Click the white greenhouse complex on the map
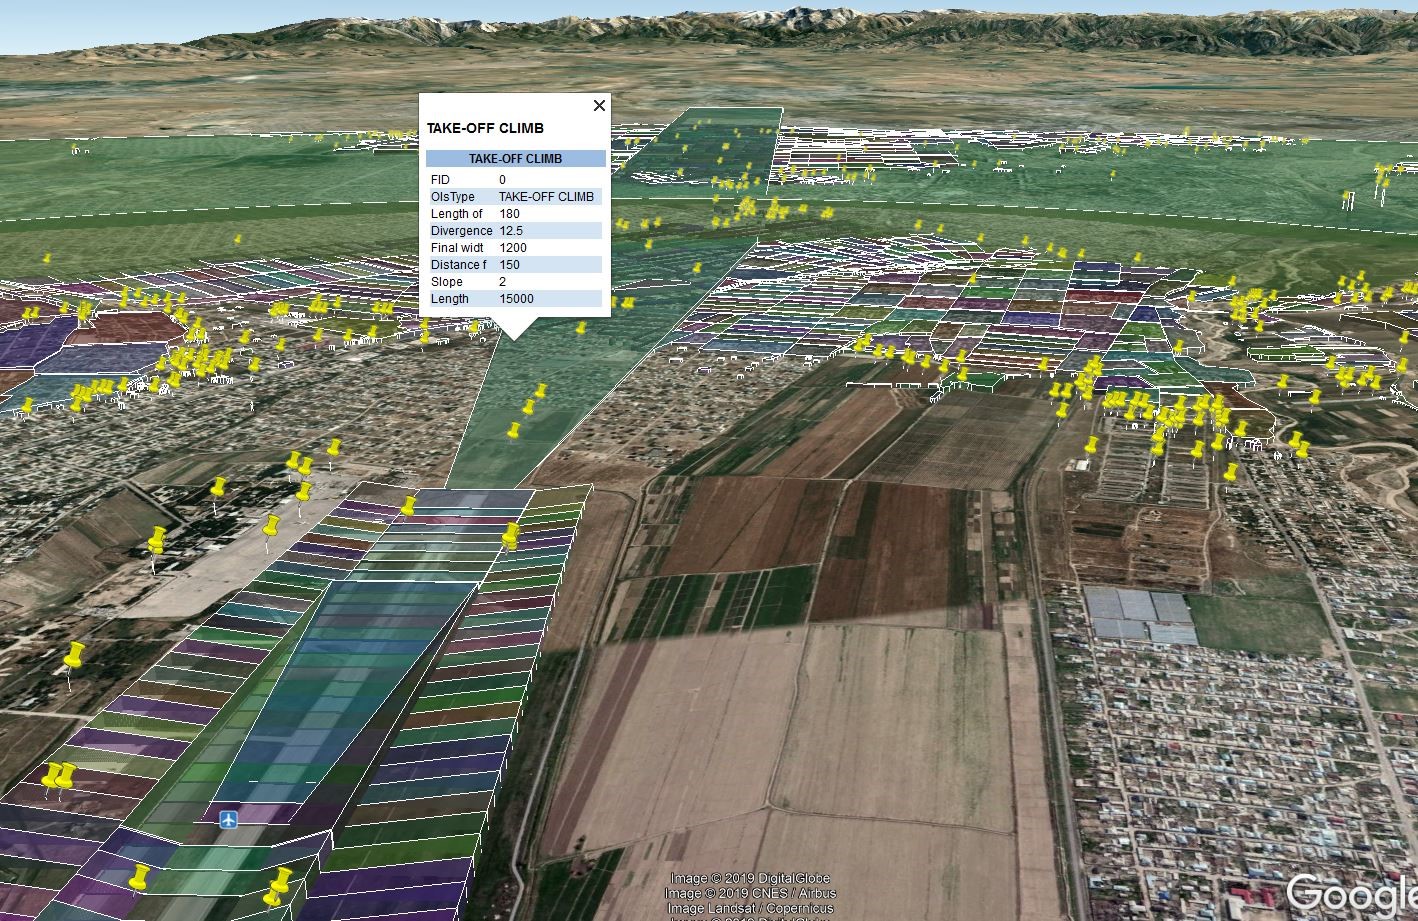This screenshot has width=1418, height=921. click(x=1140, y=613)
